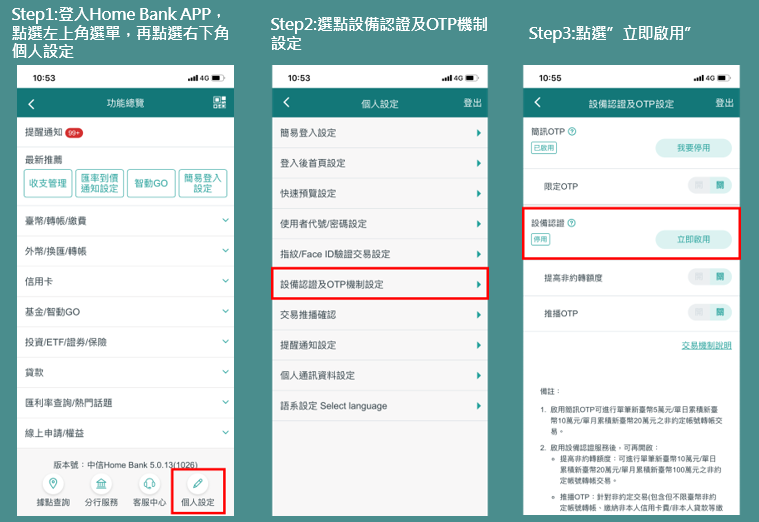Open the 99+ notification badge
The image size is (759, 522).
pos(74,133)
